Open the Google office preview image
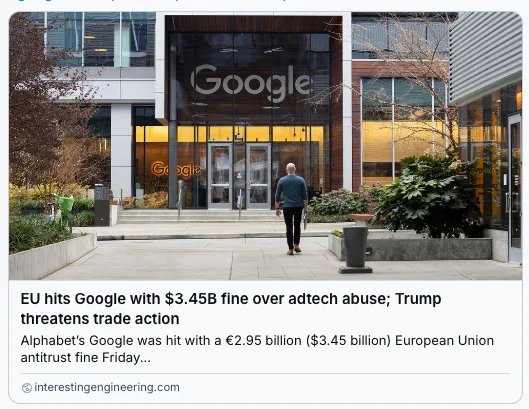 point(266,146)
